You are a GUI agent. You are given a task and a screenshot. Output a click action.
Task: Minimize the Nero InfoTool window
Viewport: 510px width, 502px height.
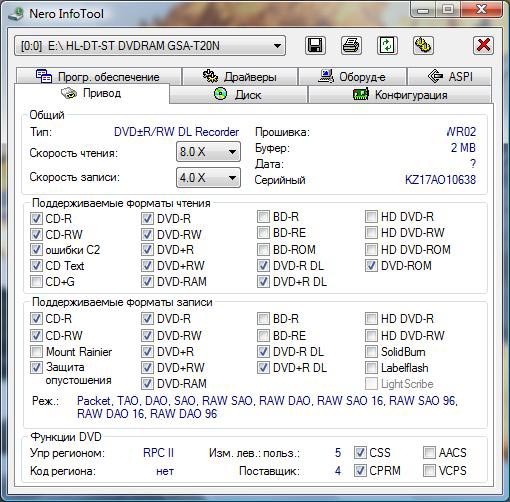pos(423,10)
